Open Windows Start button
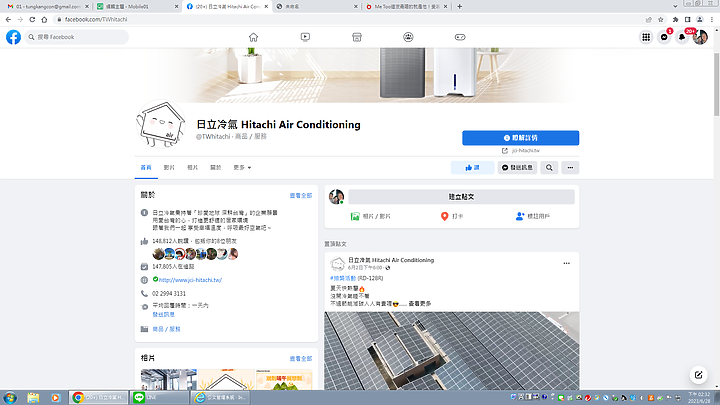The image size is (720, 405). pyautogui.click(x=10, y=397)
